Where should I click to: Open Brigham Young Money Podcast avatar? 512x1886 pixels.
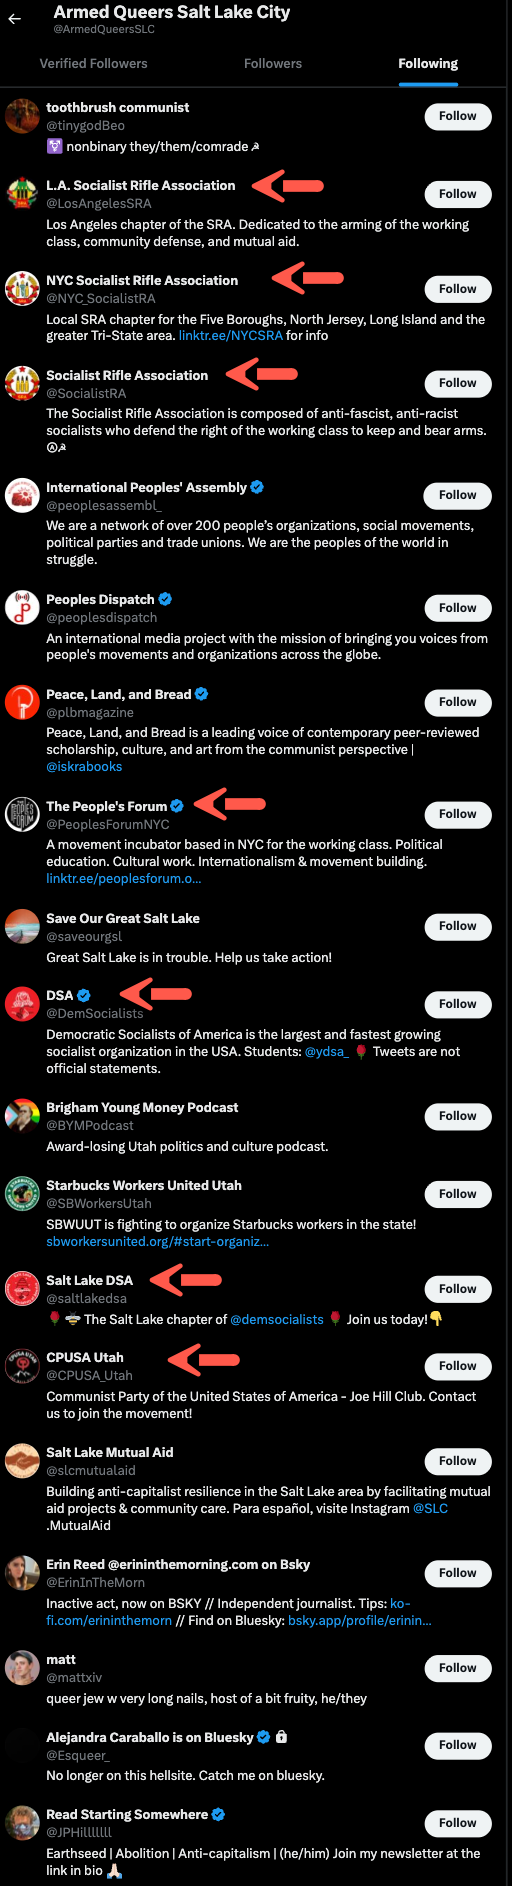click(x=22, y=1116)
